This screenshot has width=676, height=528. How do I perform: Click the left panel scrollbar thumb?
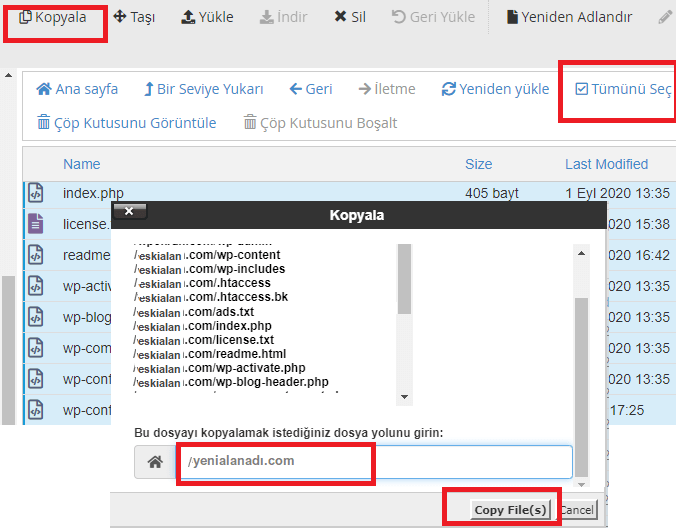pos(8,350)
